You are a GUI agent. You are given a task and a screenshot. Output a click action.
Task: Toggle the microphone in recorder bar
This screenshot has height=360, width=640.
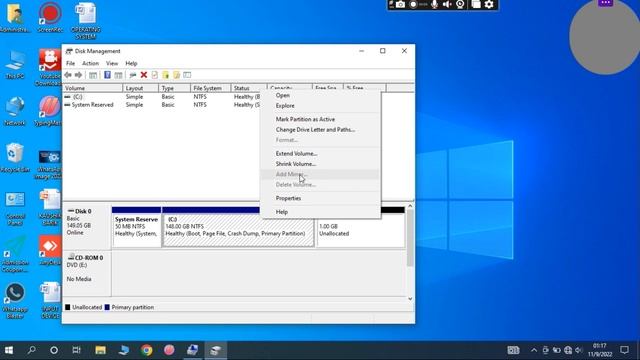point(435,4)
